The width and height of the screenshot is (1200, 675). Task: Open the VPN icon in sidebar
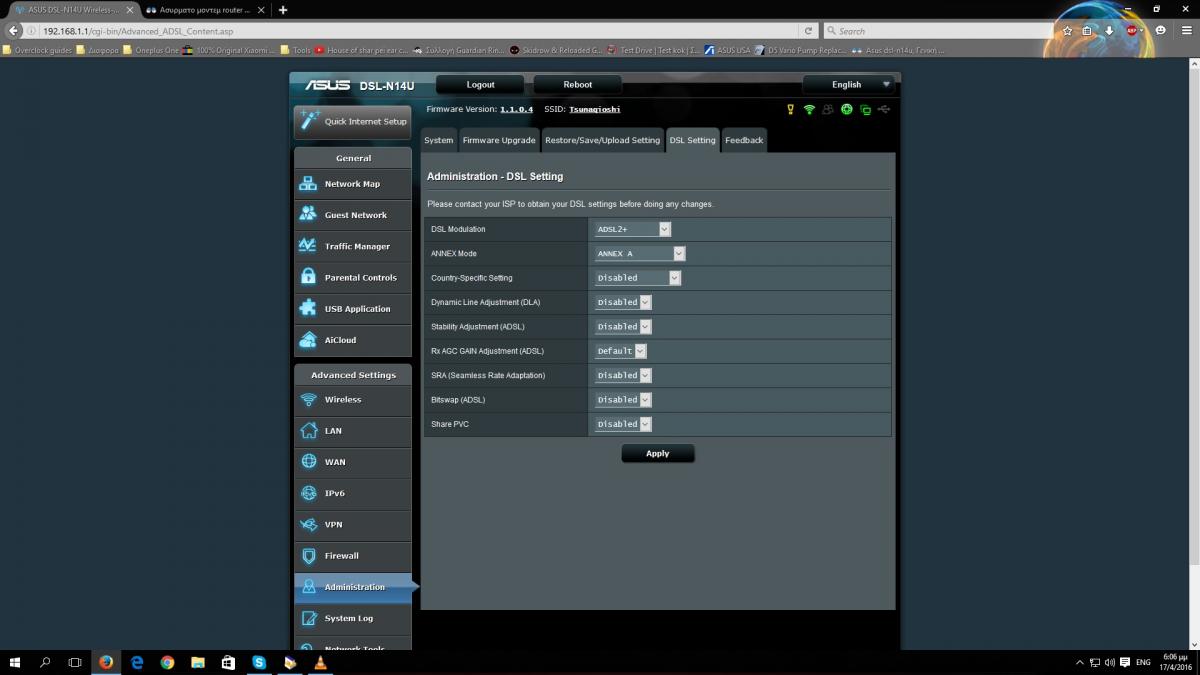(x=308, y=524)
